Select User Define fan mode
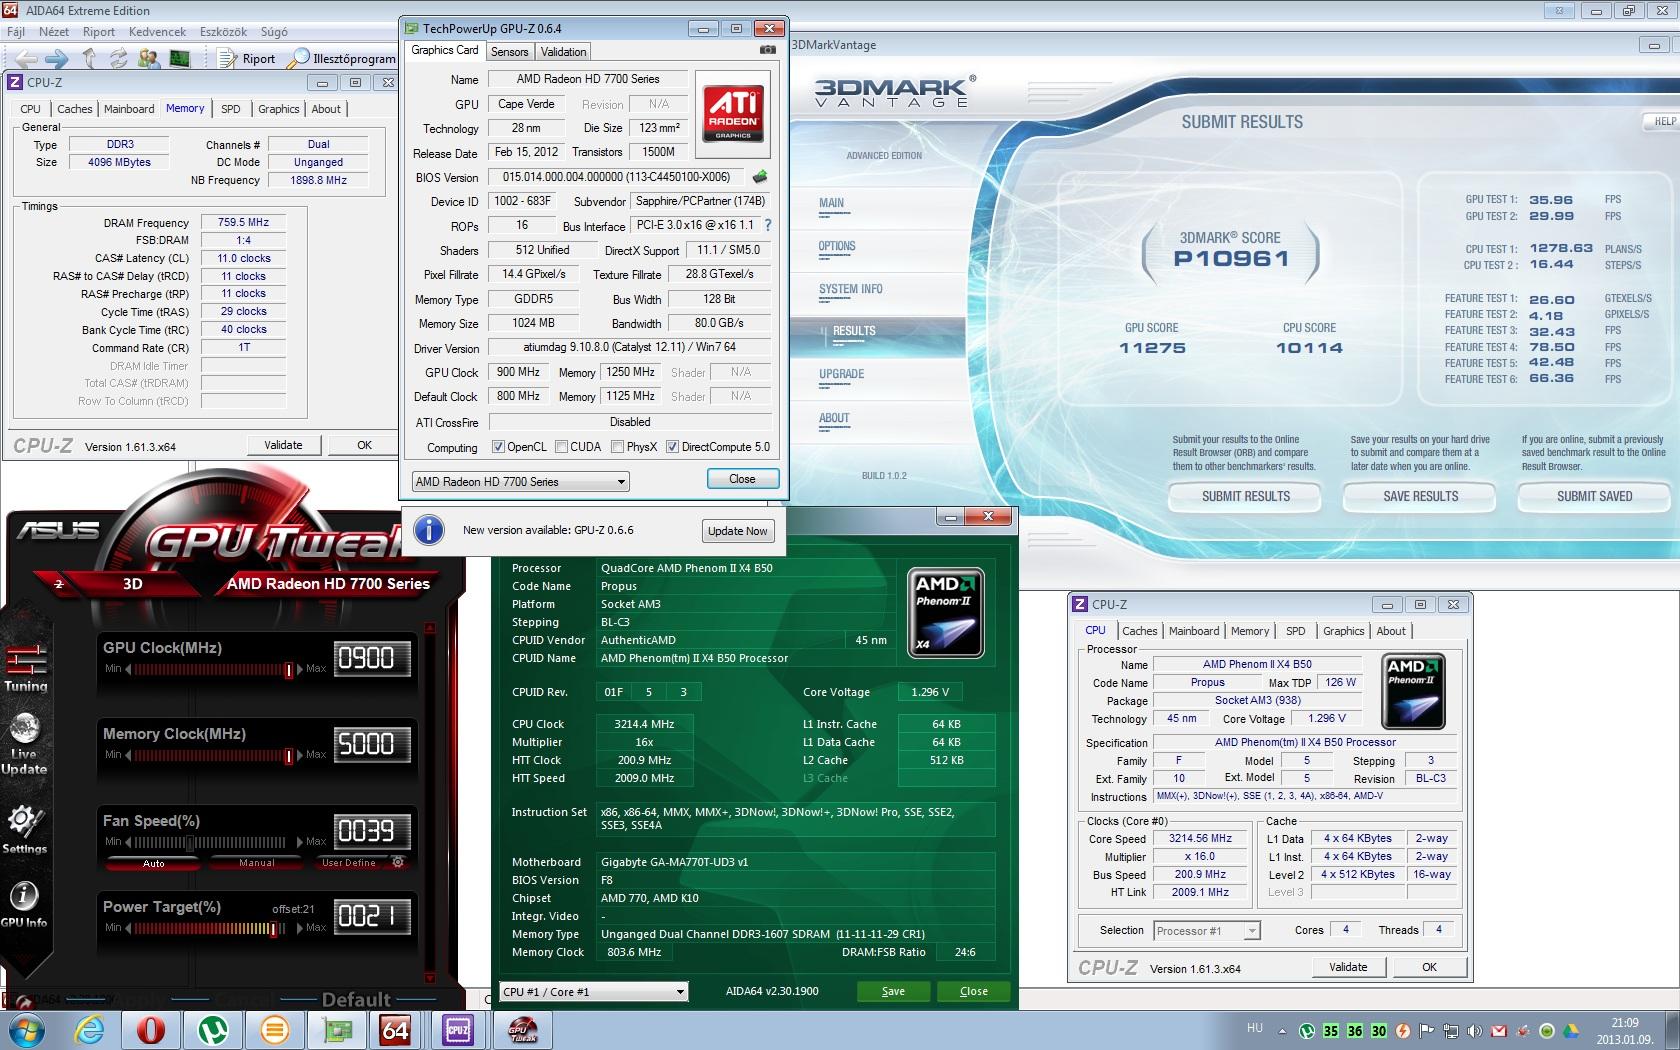Viewport: 1680px width, 1050px height. (x=349, y=863)
